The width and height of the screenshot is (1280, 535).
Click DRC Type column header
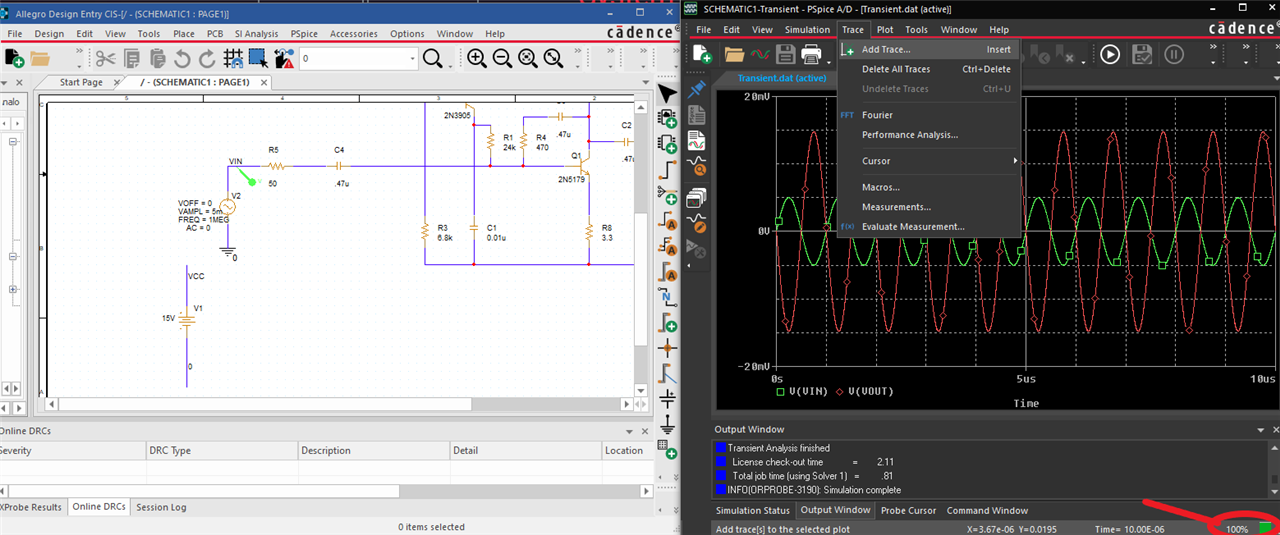click(x=220, y=450)
